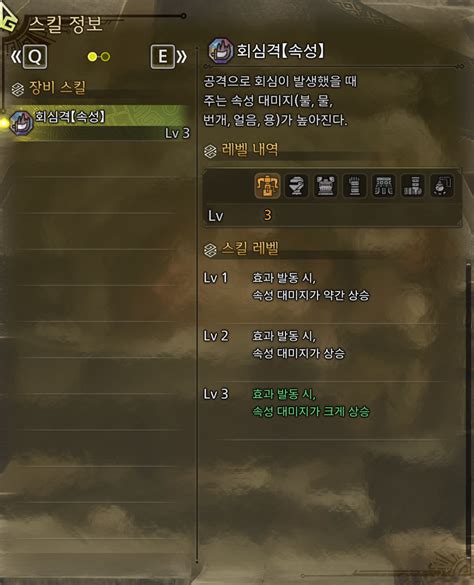The image size is (474, 585).
Task: Select the helmet armor slot icon
Action: tap(296, 185)
